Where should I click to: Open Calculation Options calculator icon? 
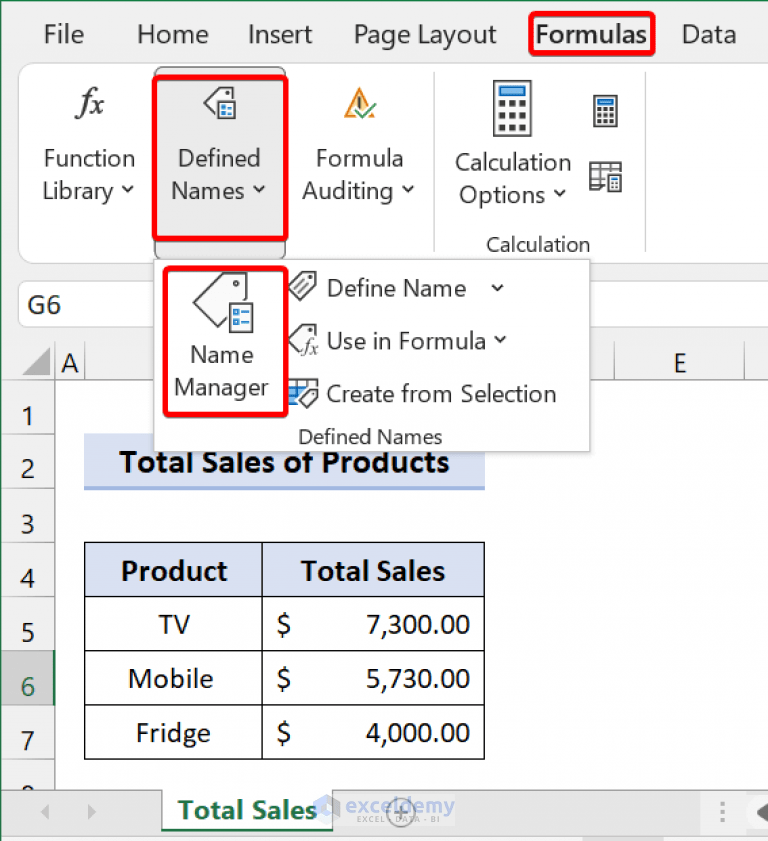(512, 110)
